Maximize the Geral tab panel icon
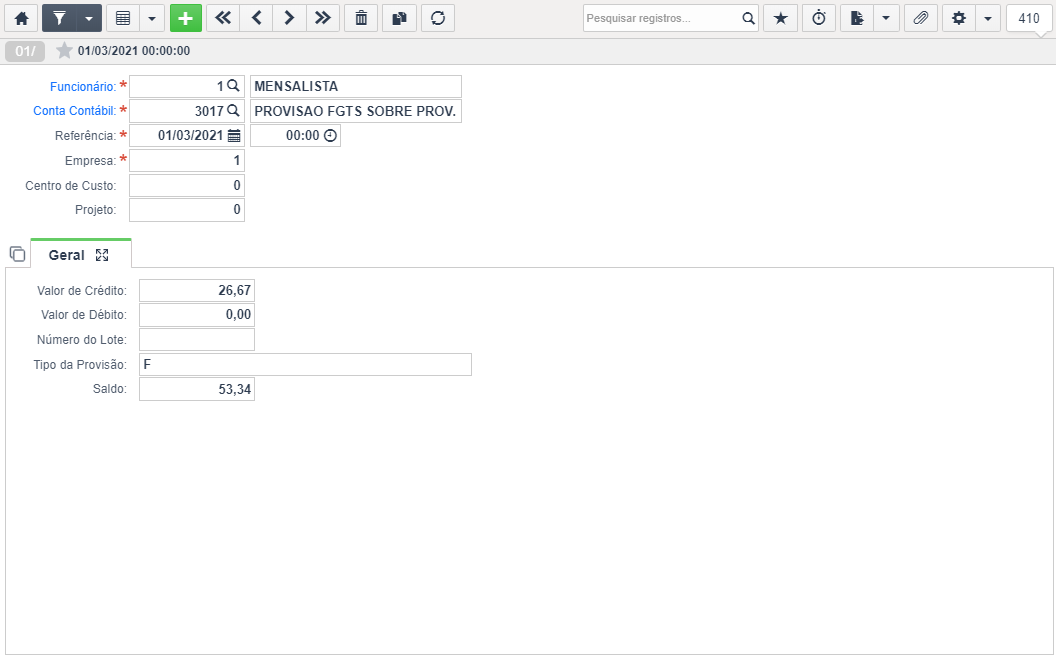The height and width of the screenshot is (657, 1056). coord(102,254)
